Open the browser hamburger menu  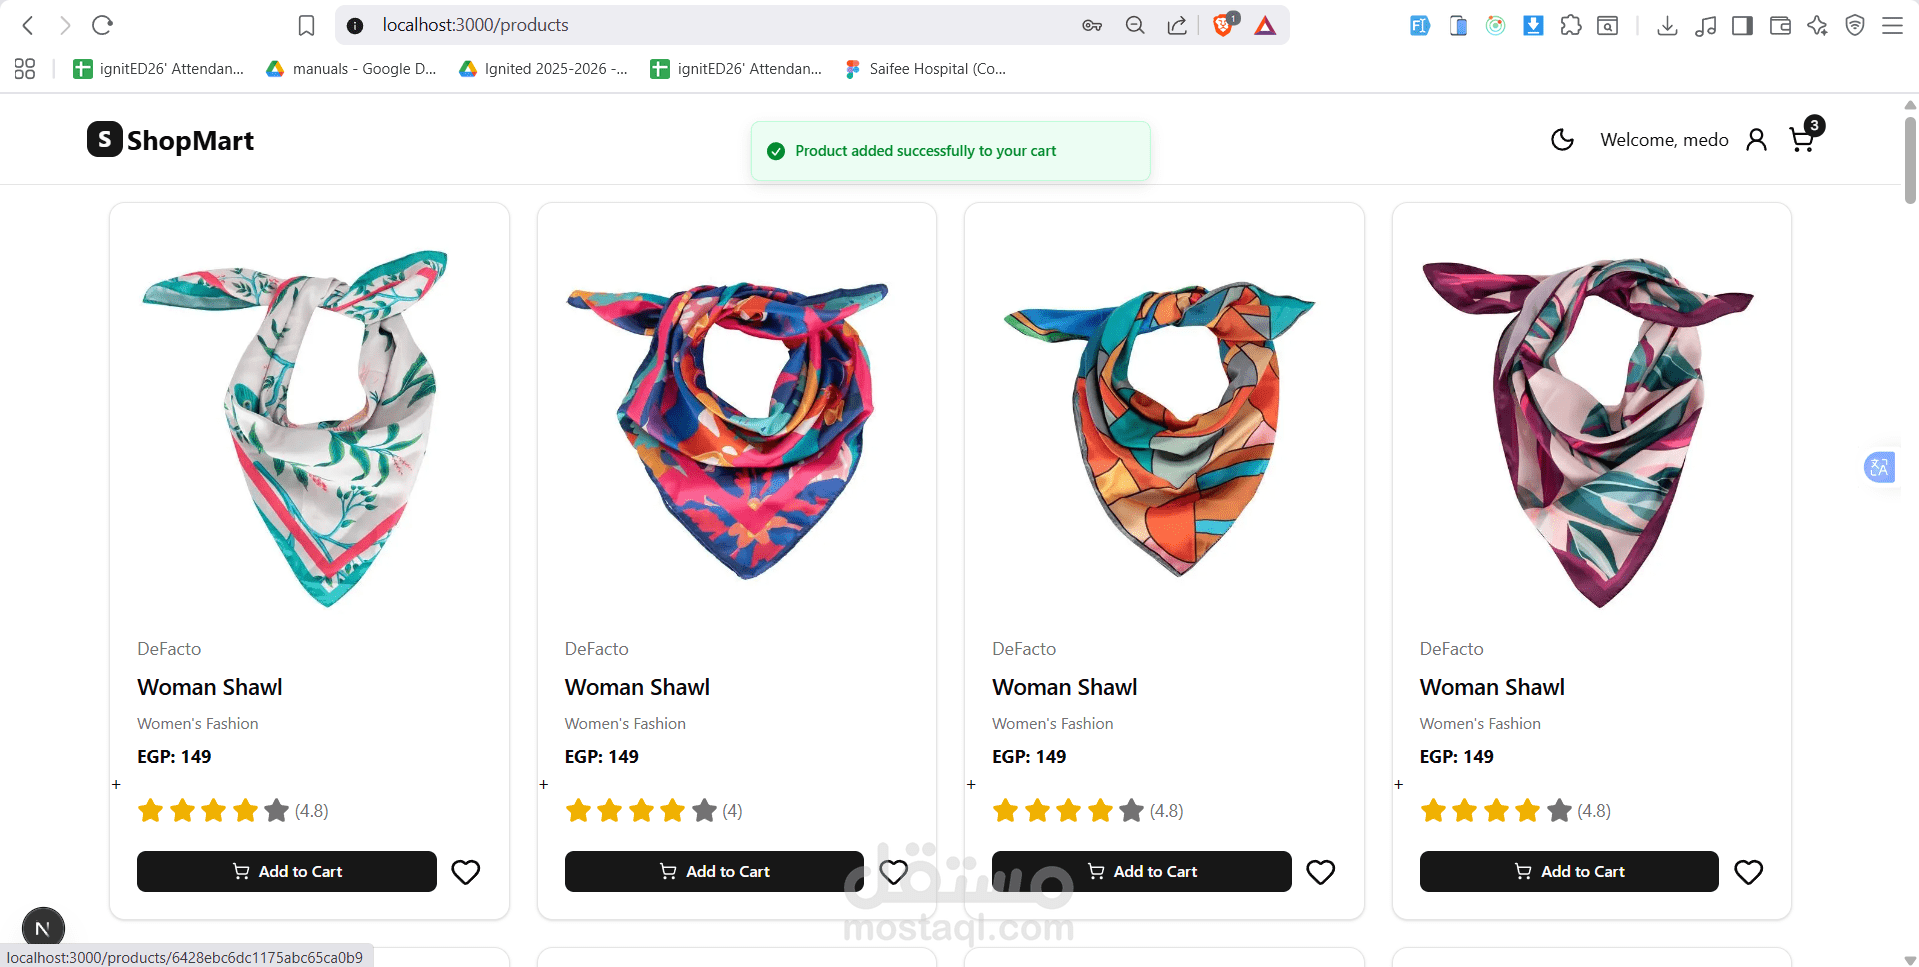1893,25
